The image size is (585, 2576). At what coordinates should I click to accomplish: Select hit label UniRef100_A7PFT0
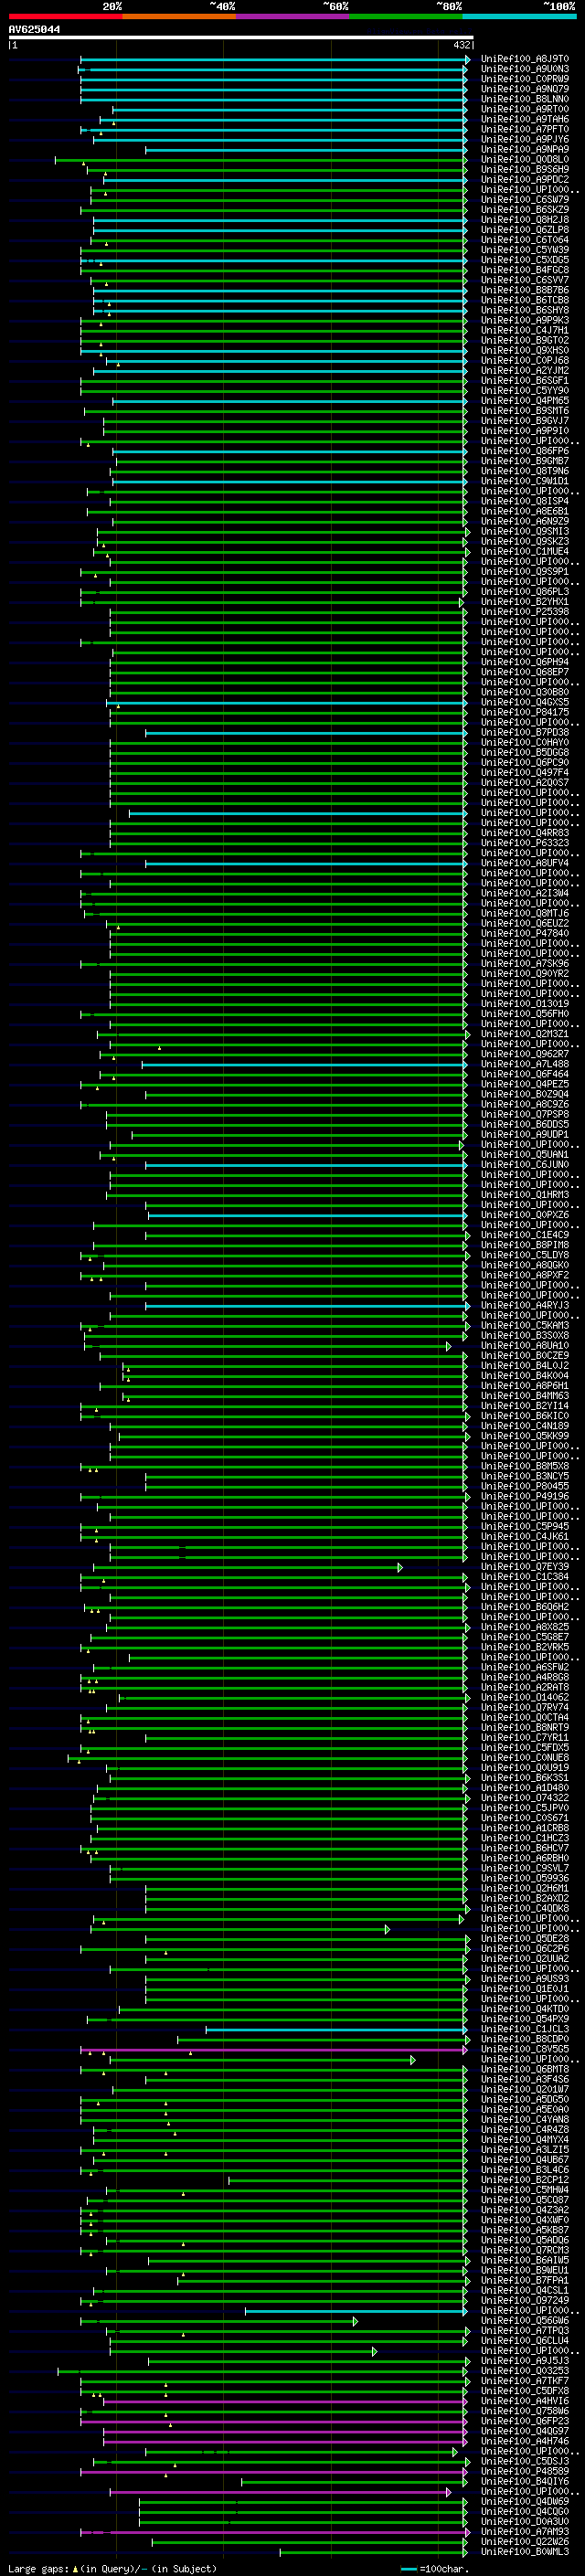(x=525, y=129)
